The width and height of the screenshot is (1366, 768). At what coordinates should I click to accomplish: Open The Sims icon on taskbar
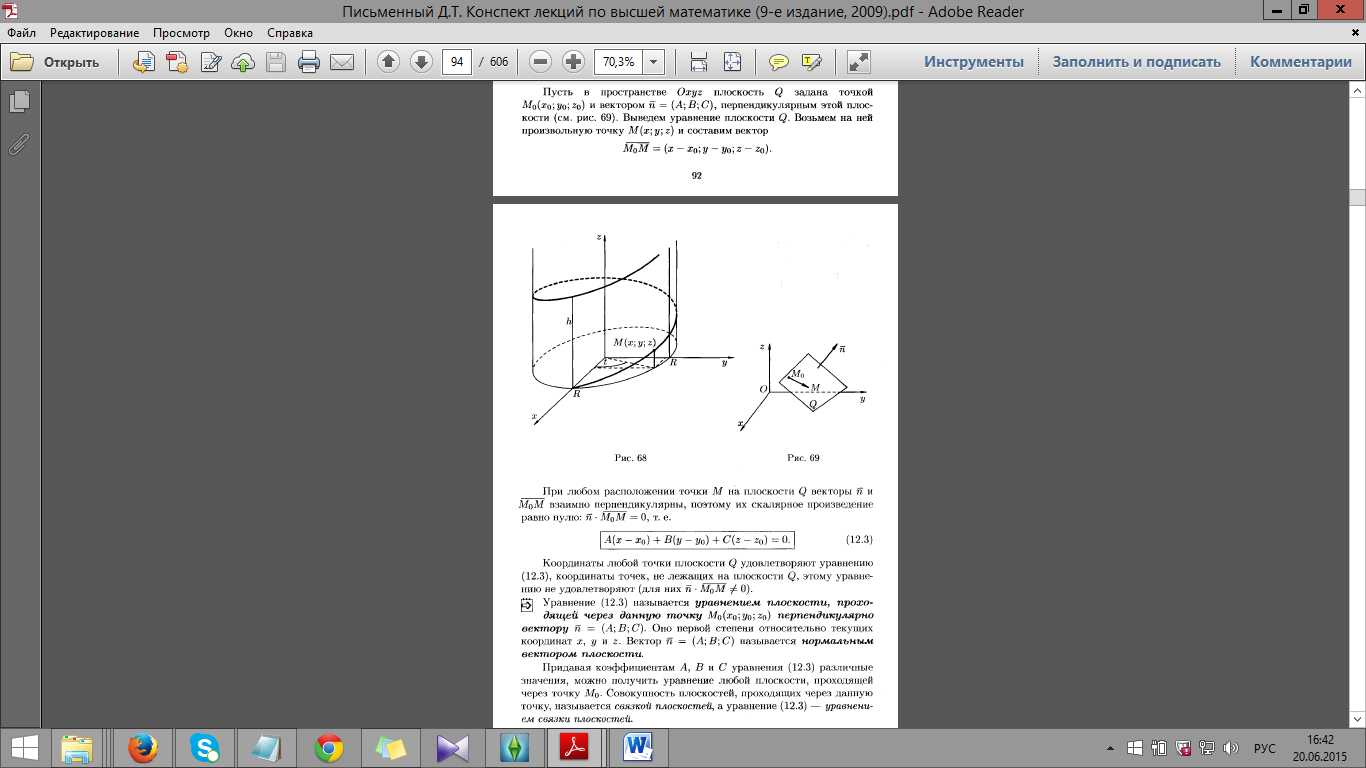coord(515,748)
